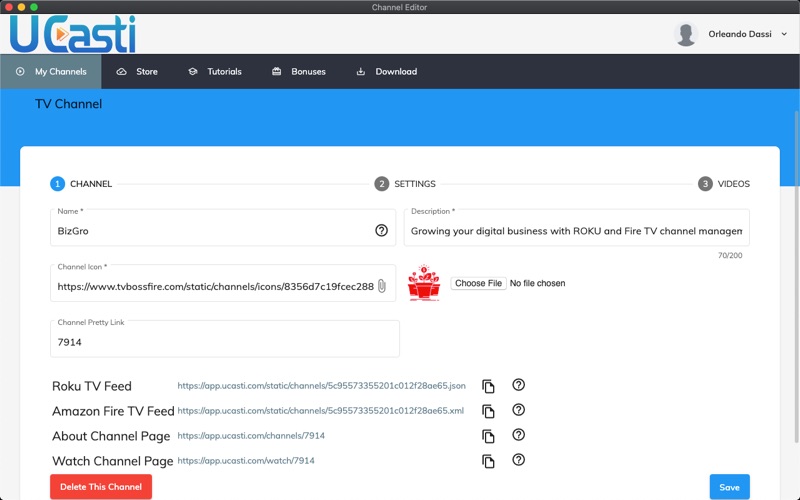Click the Store cloud icon

[121, 71]
